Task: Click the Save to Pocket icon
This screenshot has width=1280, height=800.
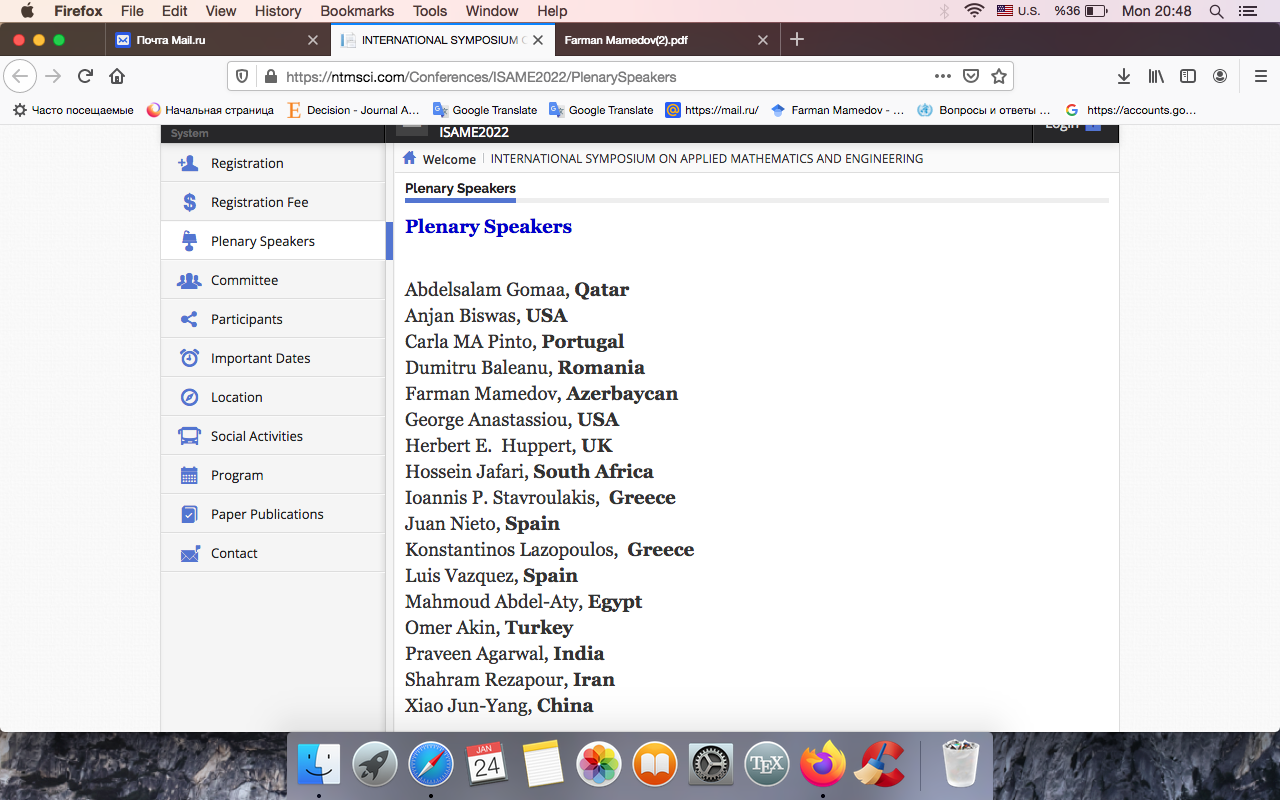Action: click(x=970, y=77)
